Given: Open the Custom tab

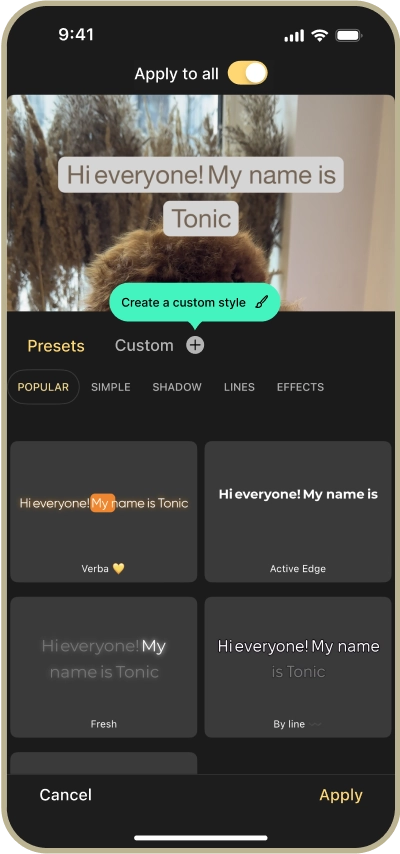Looking at the screenshot, I should tap(144, 345).
